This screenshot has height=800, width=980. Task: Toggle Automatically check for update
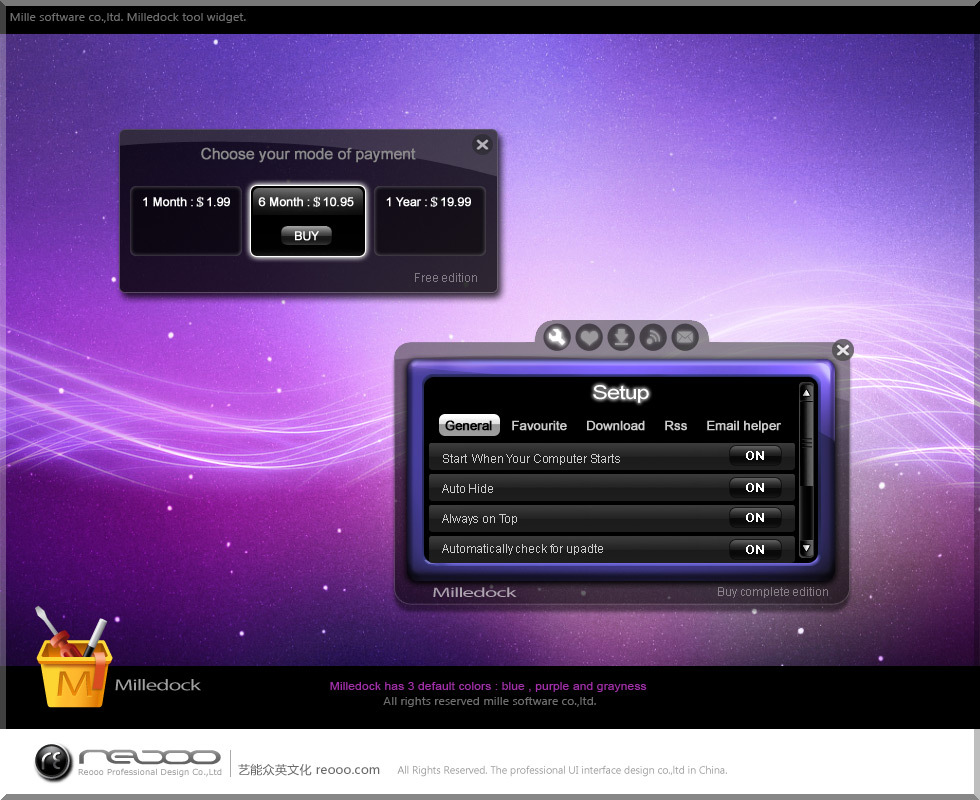[x=755, y=549]
